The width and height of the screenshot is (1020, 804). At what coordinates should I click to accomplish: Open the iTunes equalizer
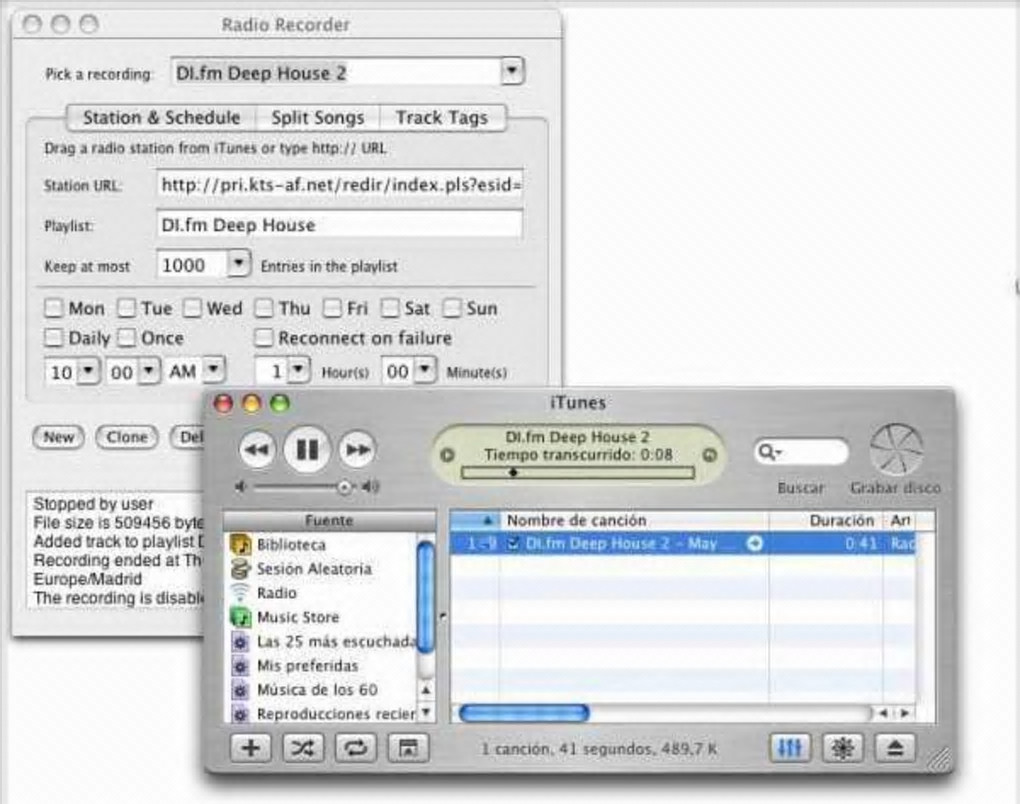790,748
